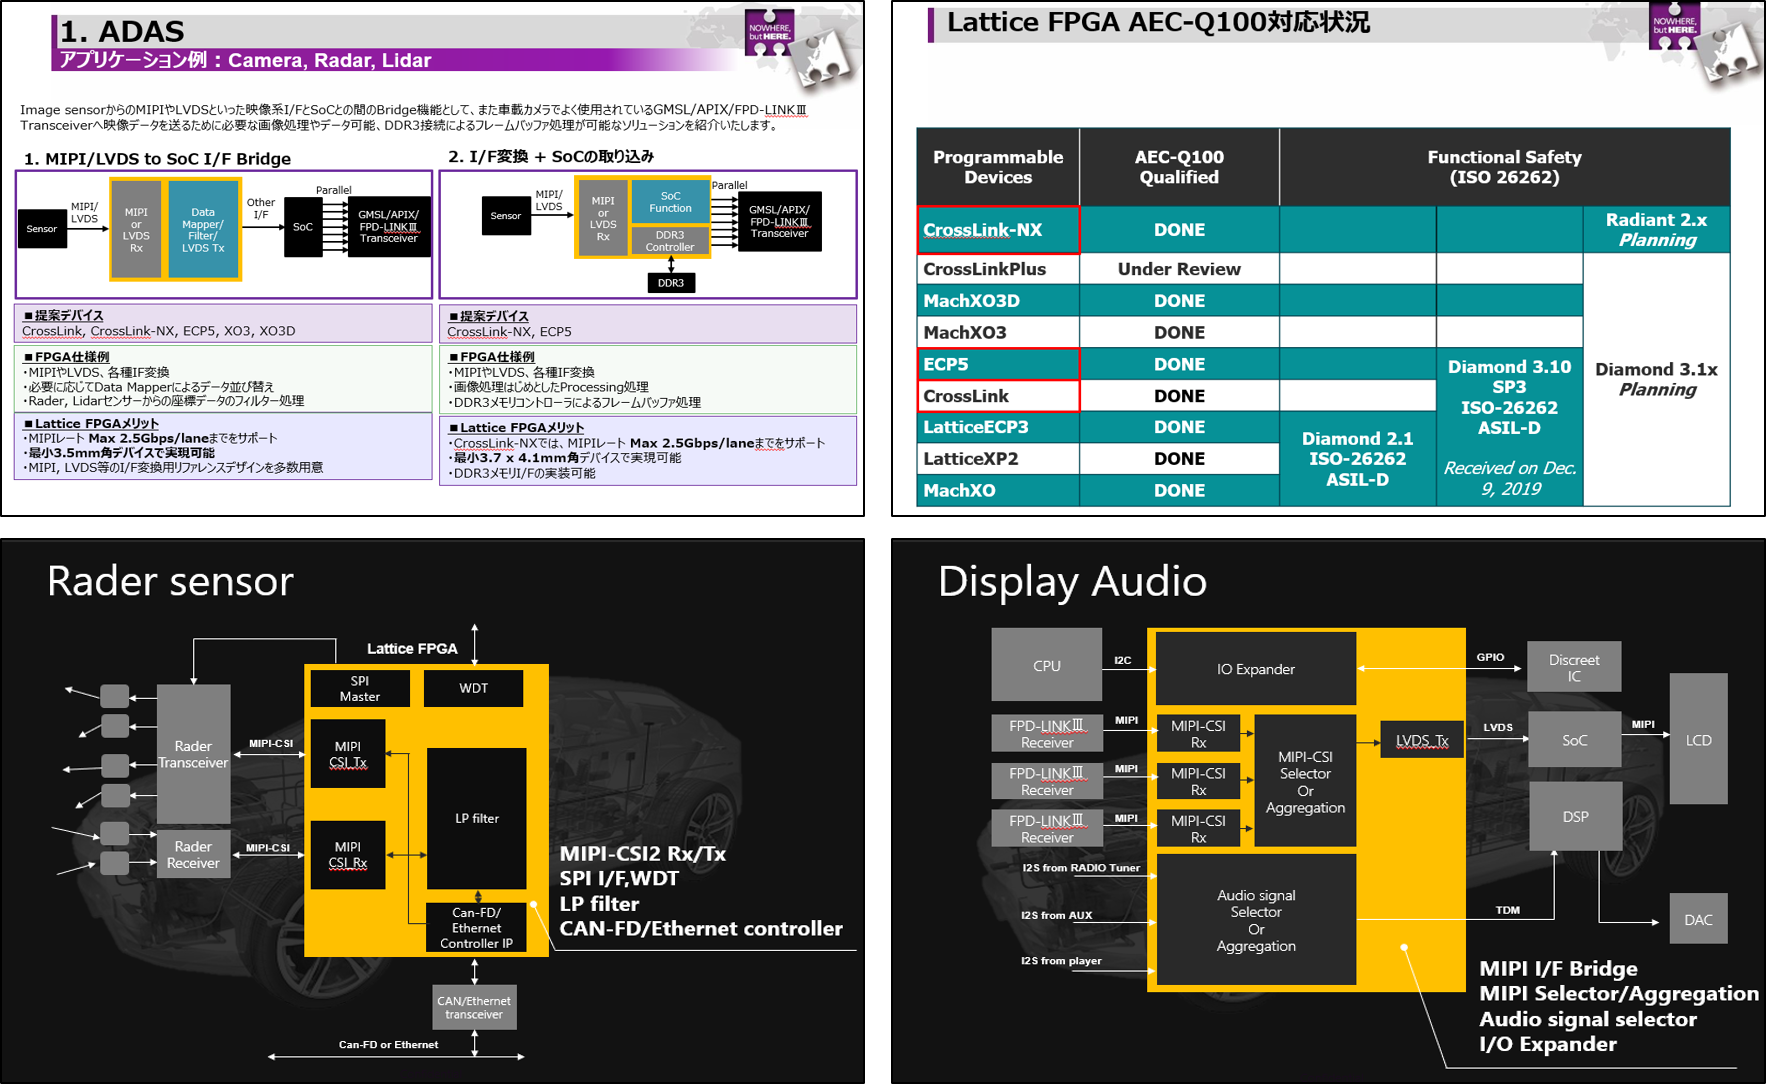Click the 'WDT' block
Screen dimensions: 1766x1084
(473, 688)
